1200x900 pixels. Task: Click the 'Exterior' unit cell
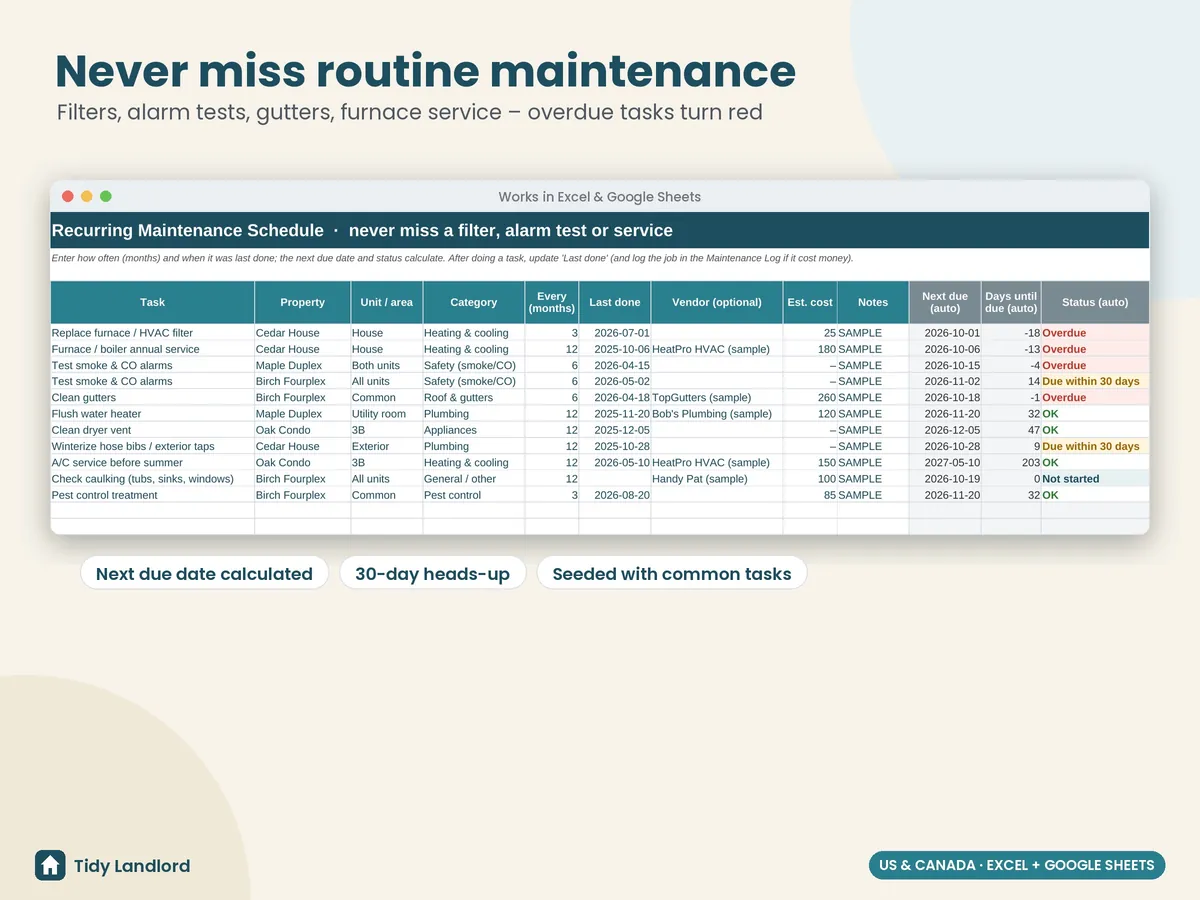point(387,446)
